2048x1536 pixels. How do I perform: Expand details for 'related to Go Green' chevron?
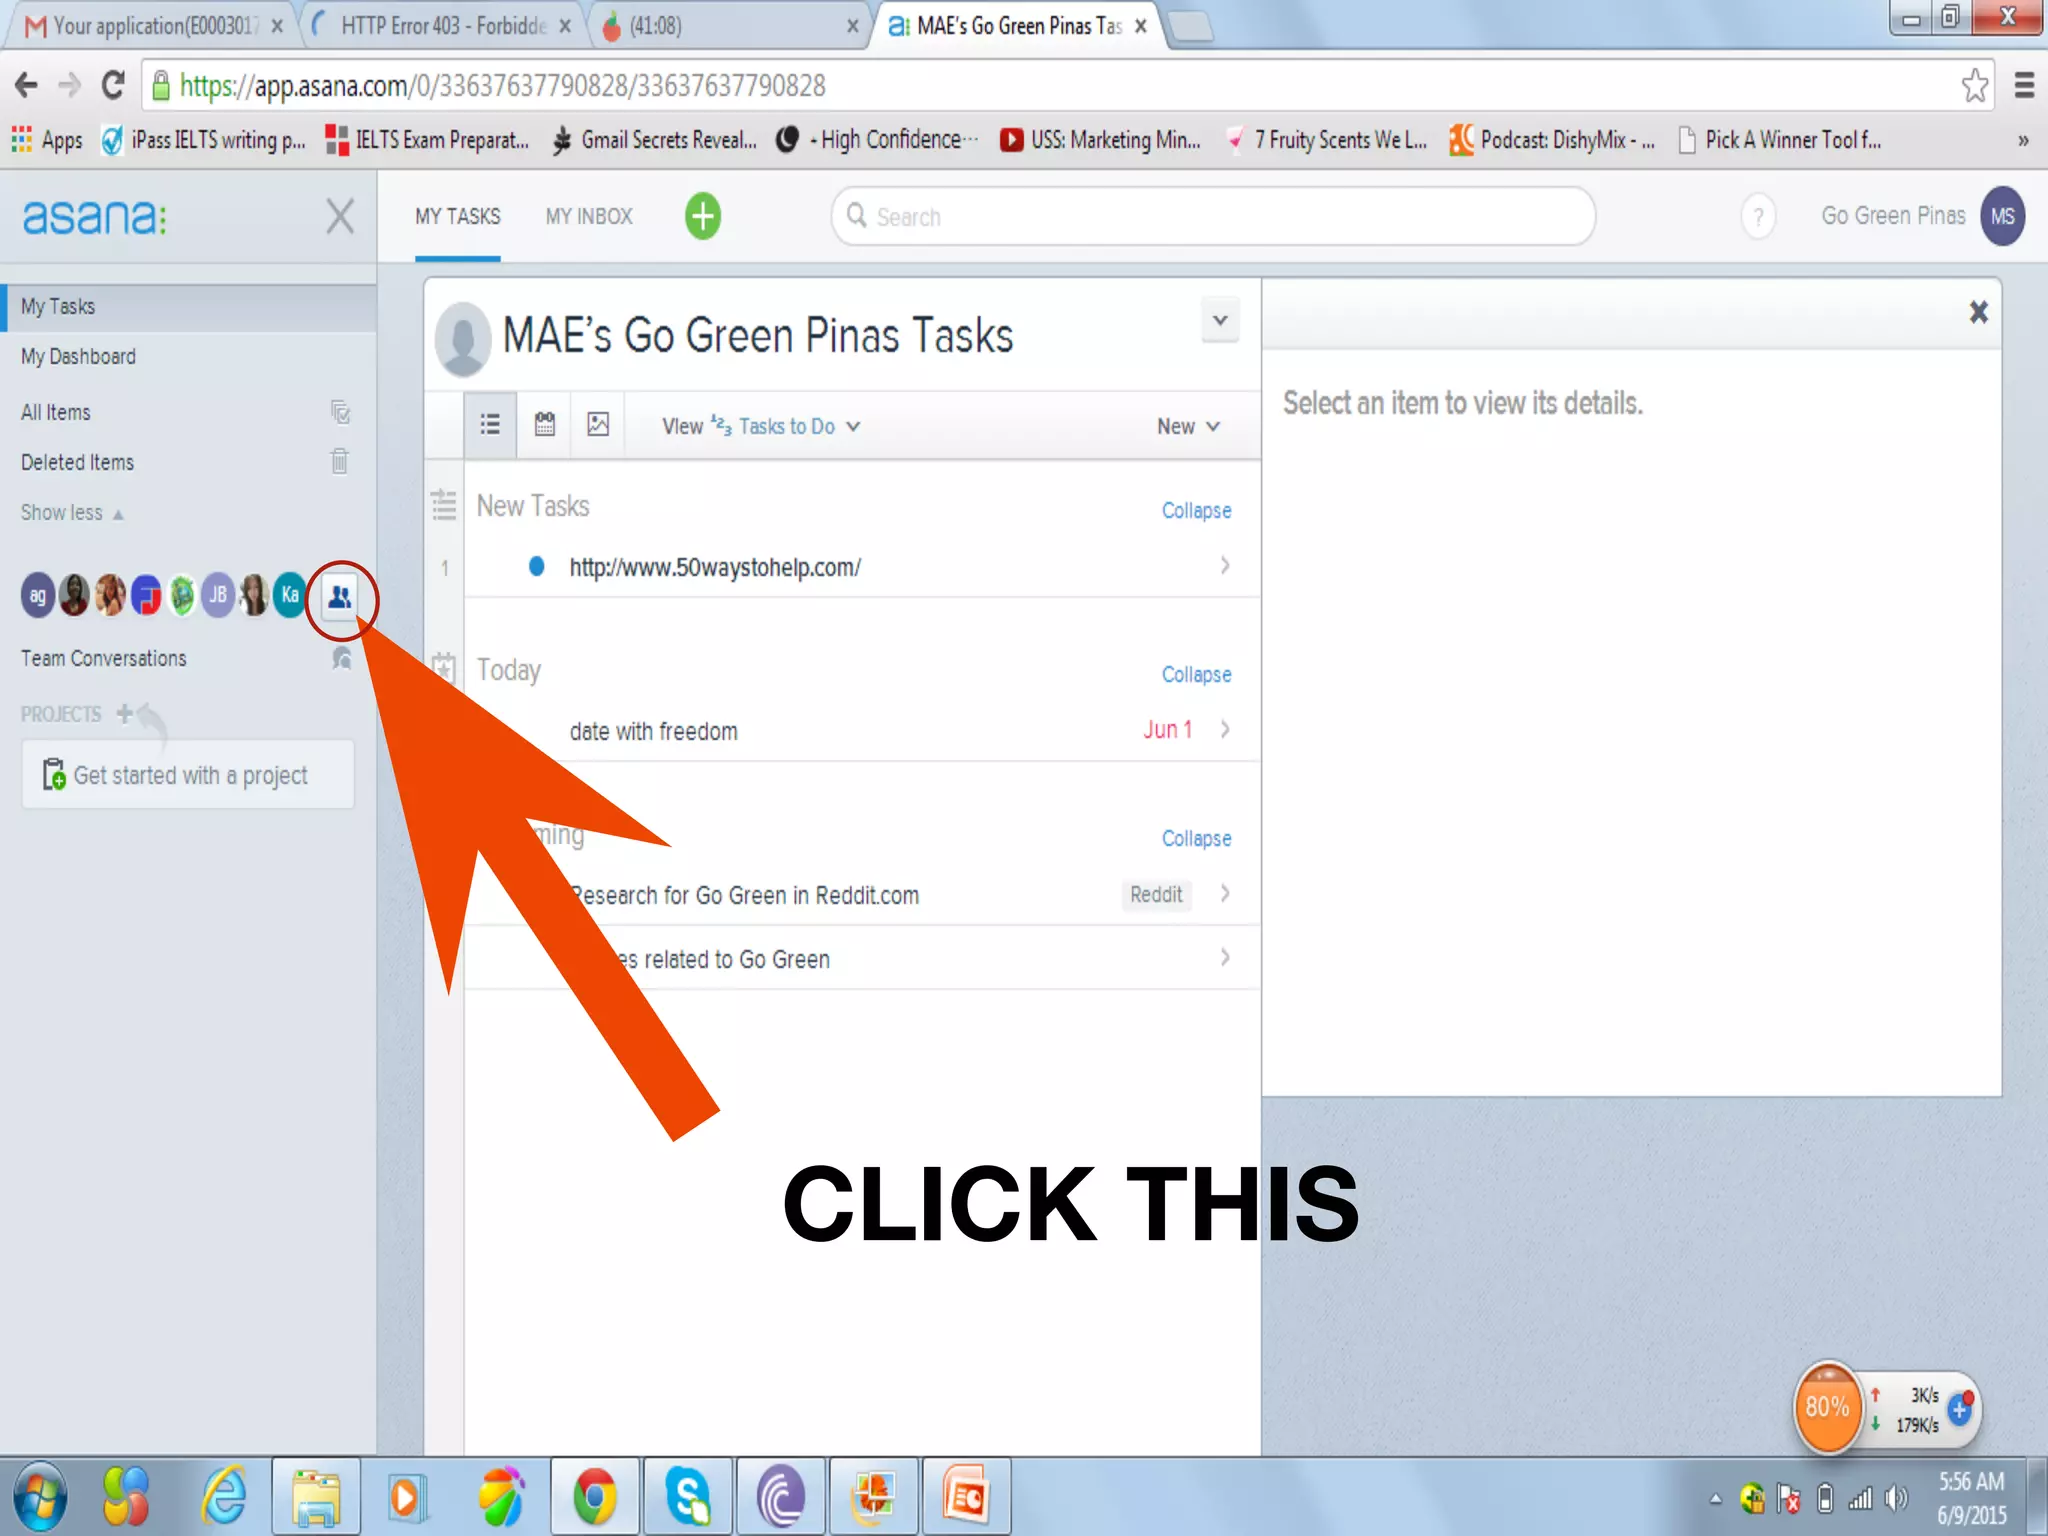coord(1225,958)
